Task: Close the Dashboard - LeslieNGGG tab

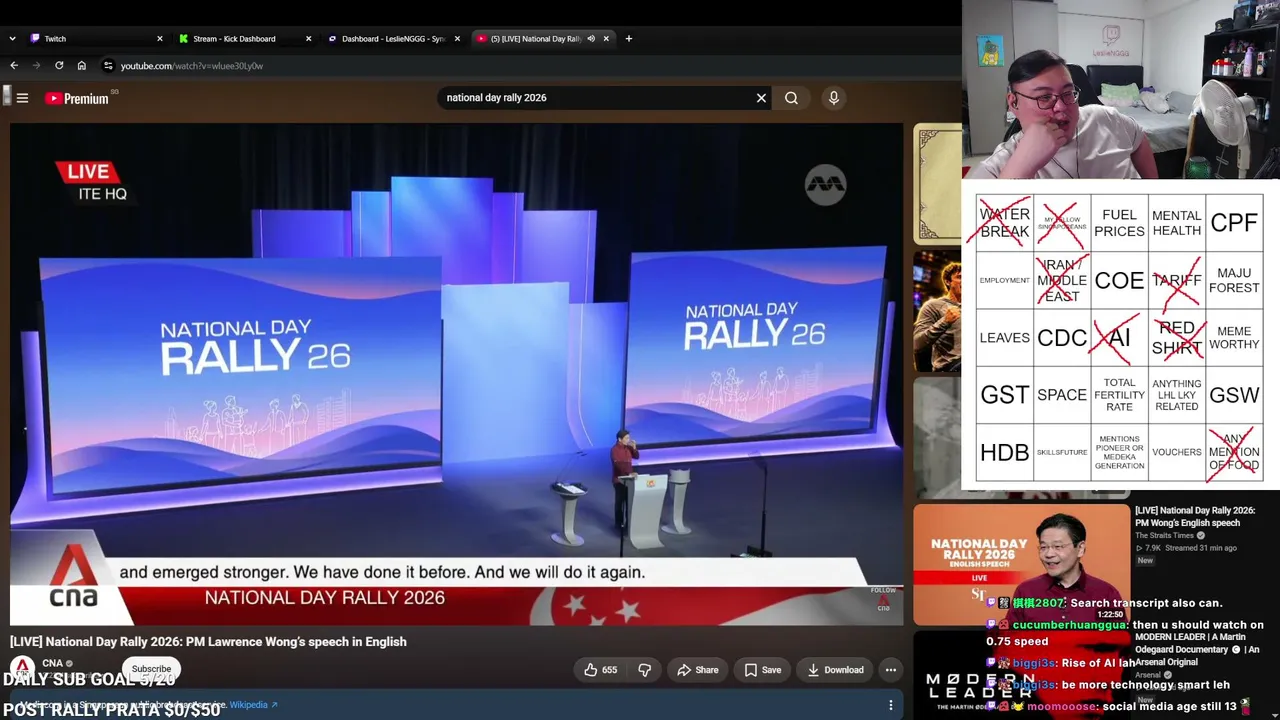Action: (x=458, y=39)
